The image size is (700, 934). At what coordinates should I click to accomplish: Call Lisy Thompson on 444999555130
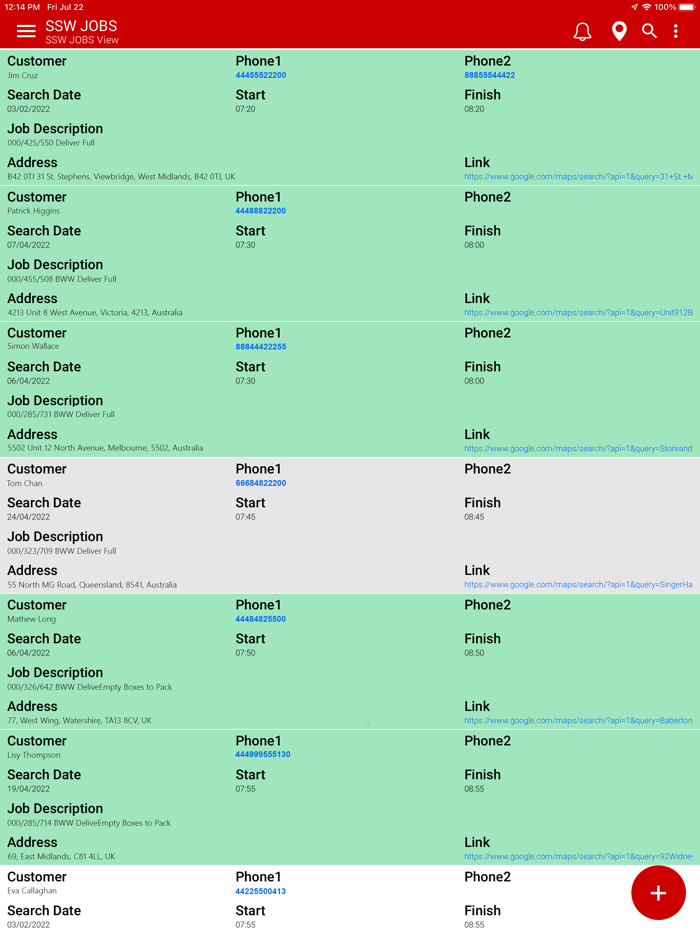pos(262,755)
